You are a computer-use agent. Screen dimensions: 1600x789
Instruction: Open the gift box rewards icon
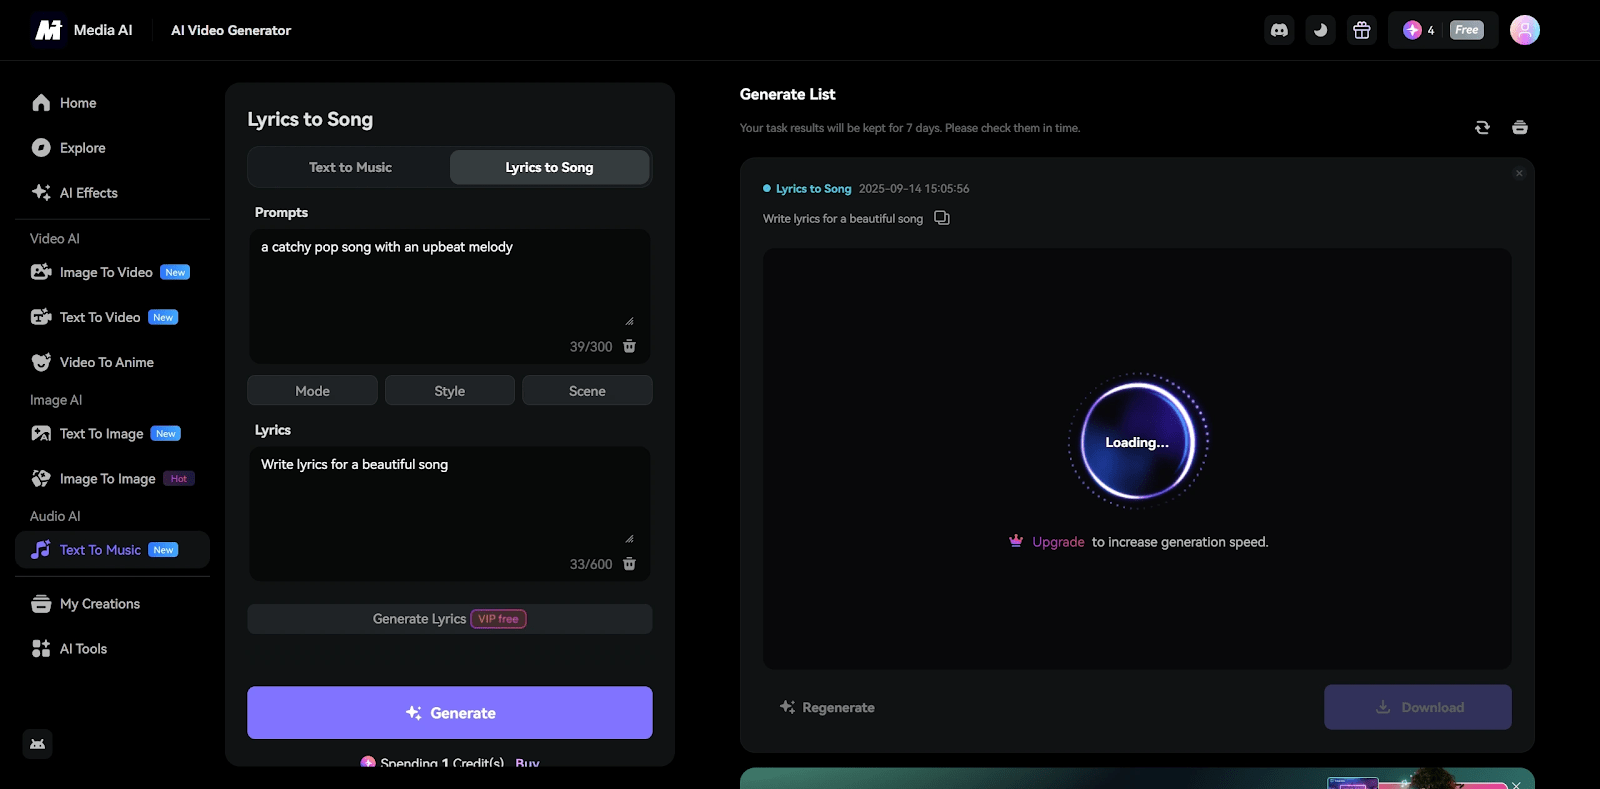point(1361,30)
